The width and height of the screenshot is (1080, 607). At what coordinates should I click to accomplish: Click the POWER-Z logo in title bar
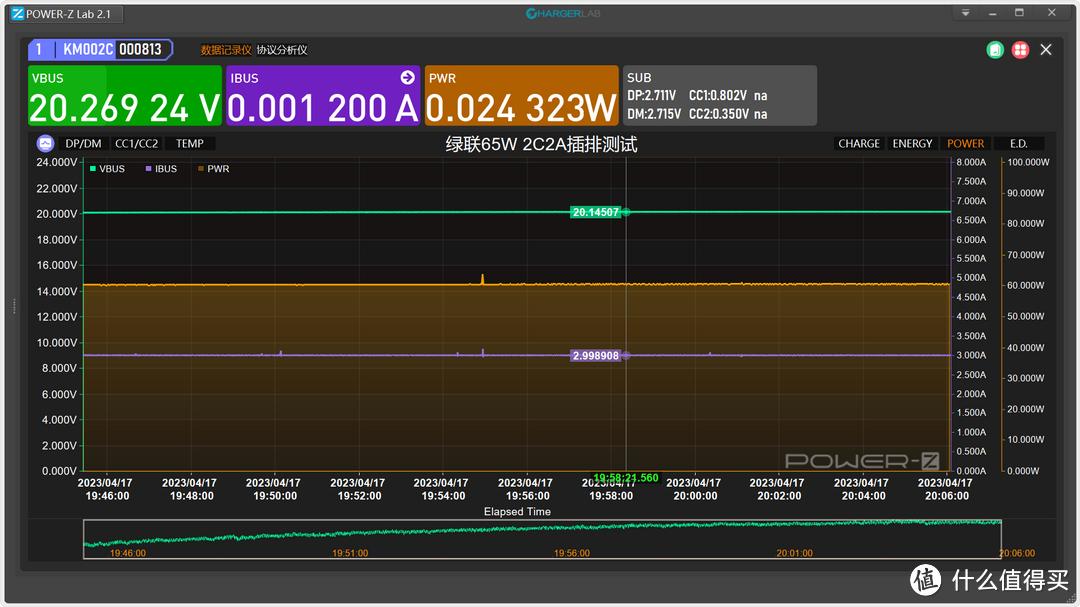(18, 13)
